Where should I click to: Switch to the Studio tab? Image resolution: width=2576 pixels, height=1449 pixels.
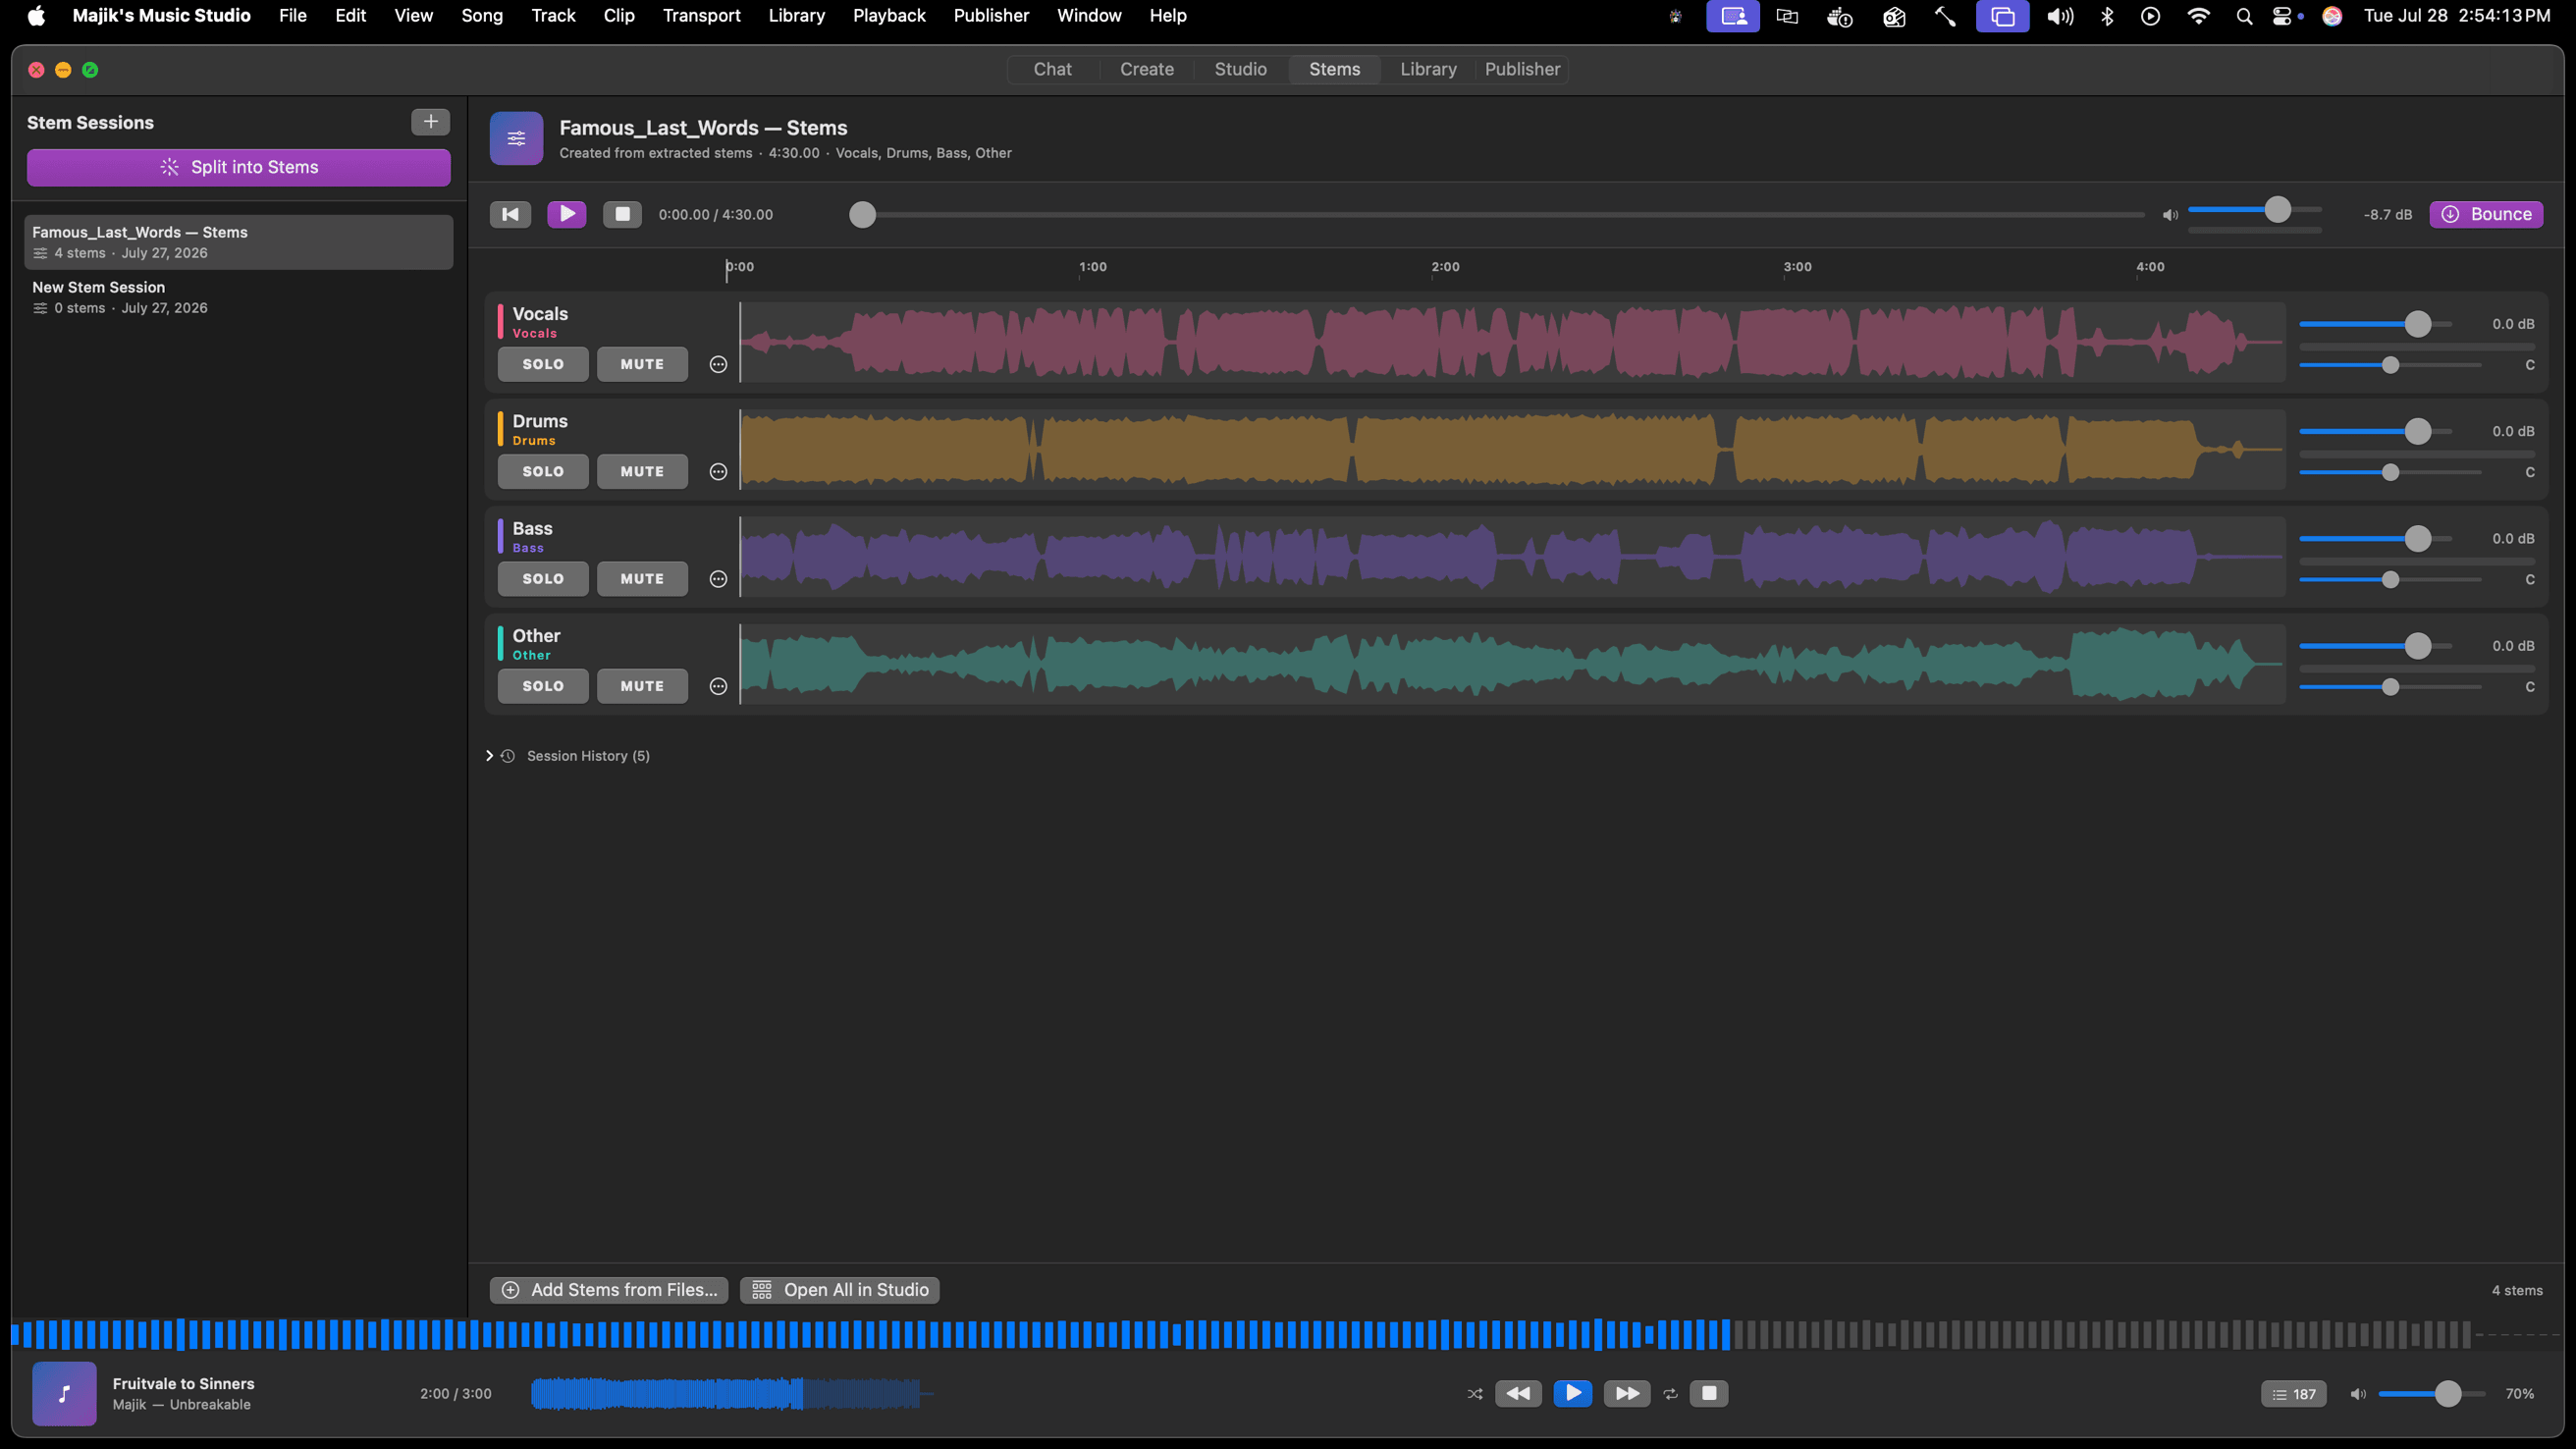(1240, 69)
